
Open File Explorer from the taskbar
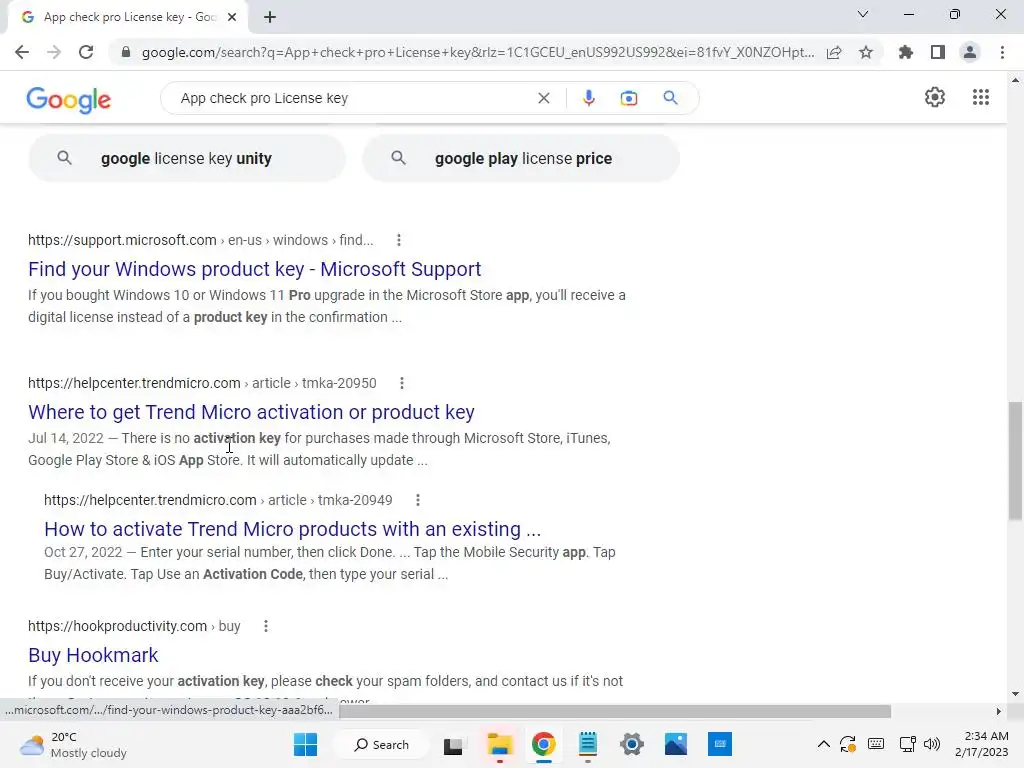pos(500,744)
